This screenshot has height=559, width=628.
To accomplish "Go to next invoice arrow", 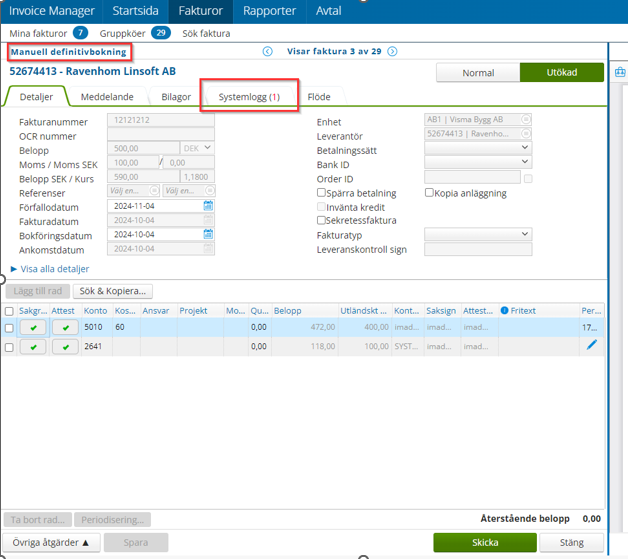I will (x=392, y=51).
